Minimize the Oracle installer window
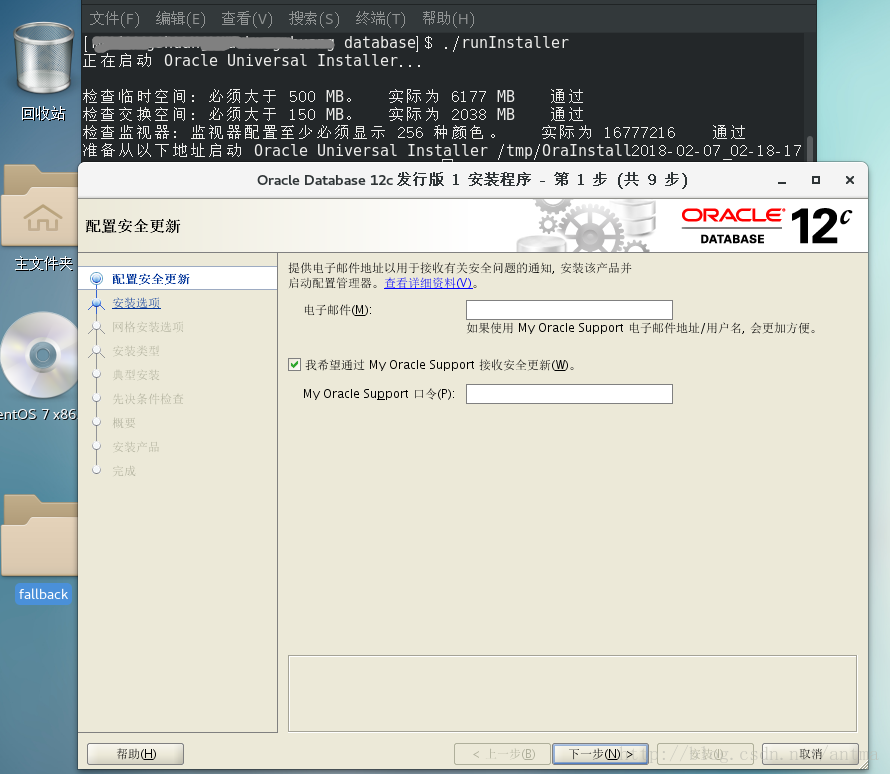Viewport: 890px width, 774px height. coord(782,180)
